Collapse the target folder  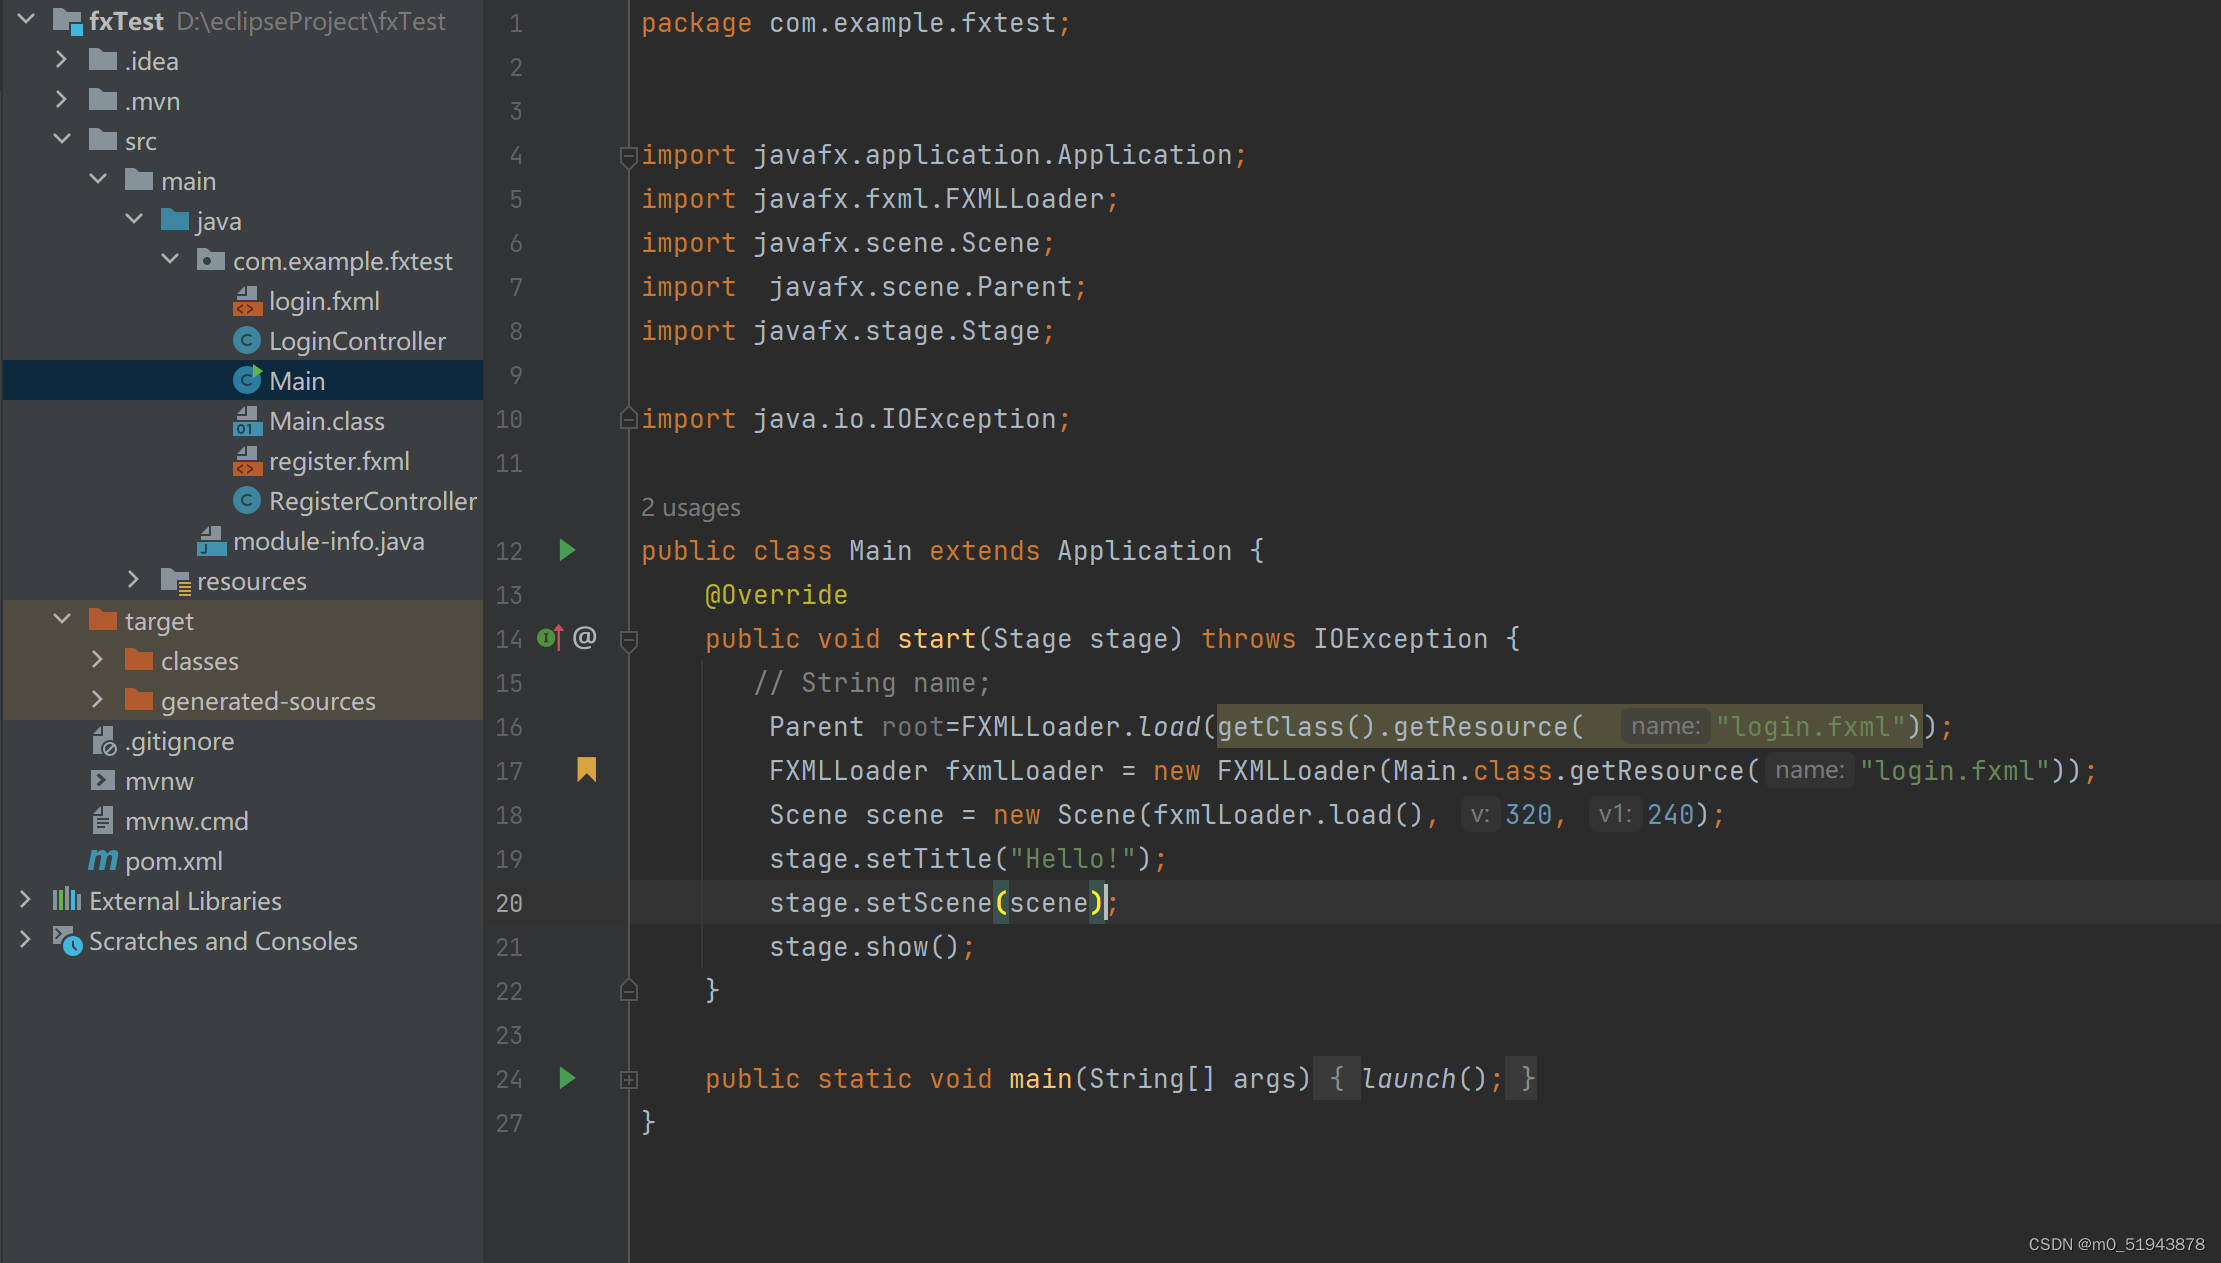61,620
